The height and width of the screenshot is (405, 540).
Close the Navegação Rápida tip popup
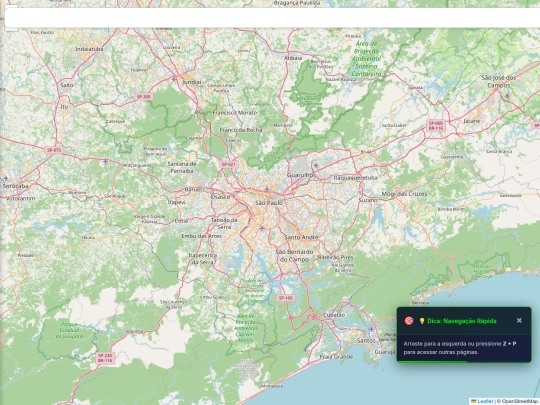pos(519,321)
